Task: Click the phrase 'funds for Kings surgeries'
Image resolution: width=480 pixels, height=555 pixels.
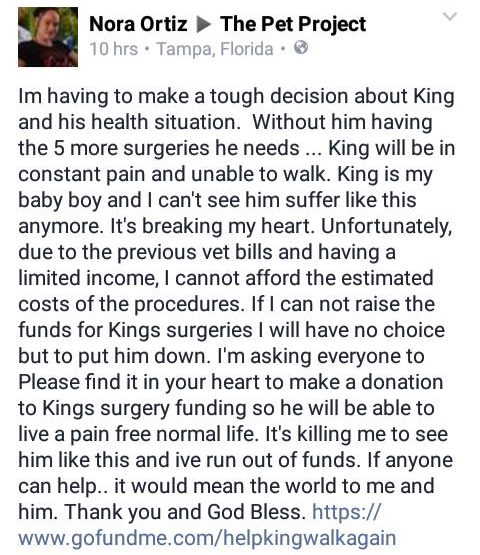Action: (x=135, y=330)
